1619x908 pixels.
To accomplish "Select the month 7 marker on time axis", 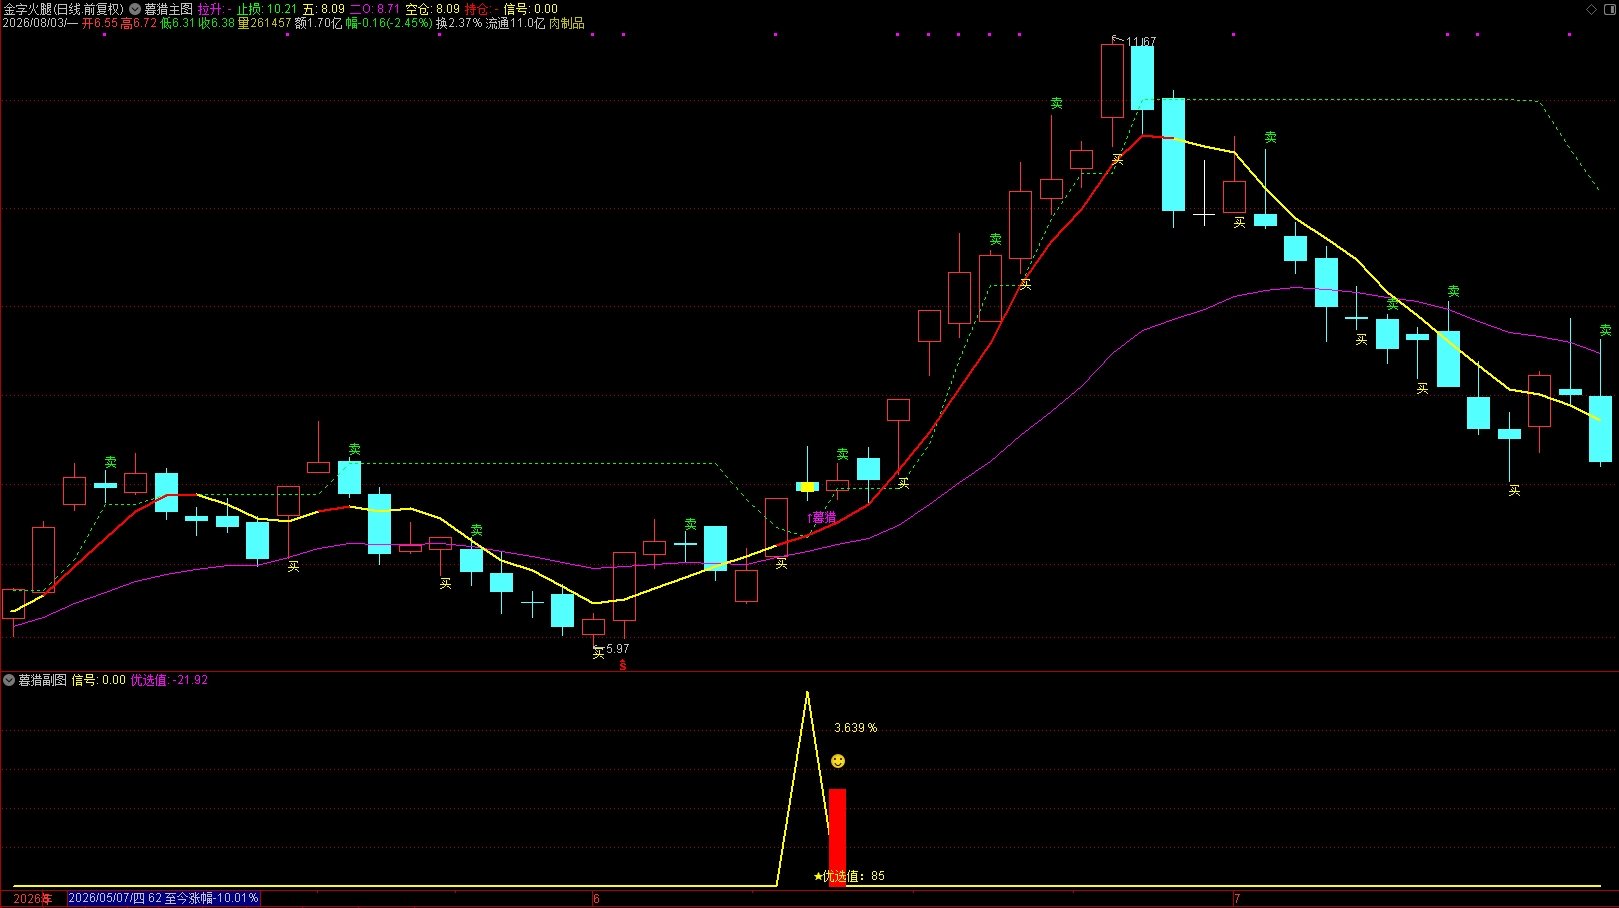I will [1237, 899].
